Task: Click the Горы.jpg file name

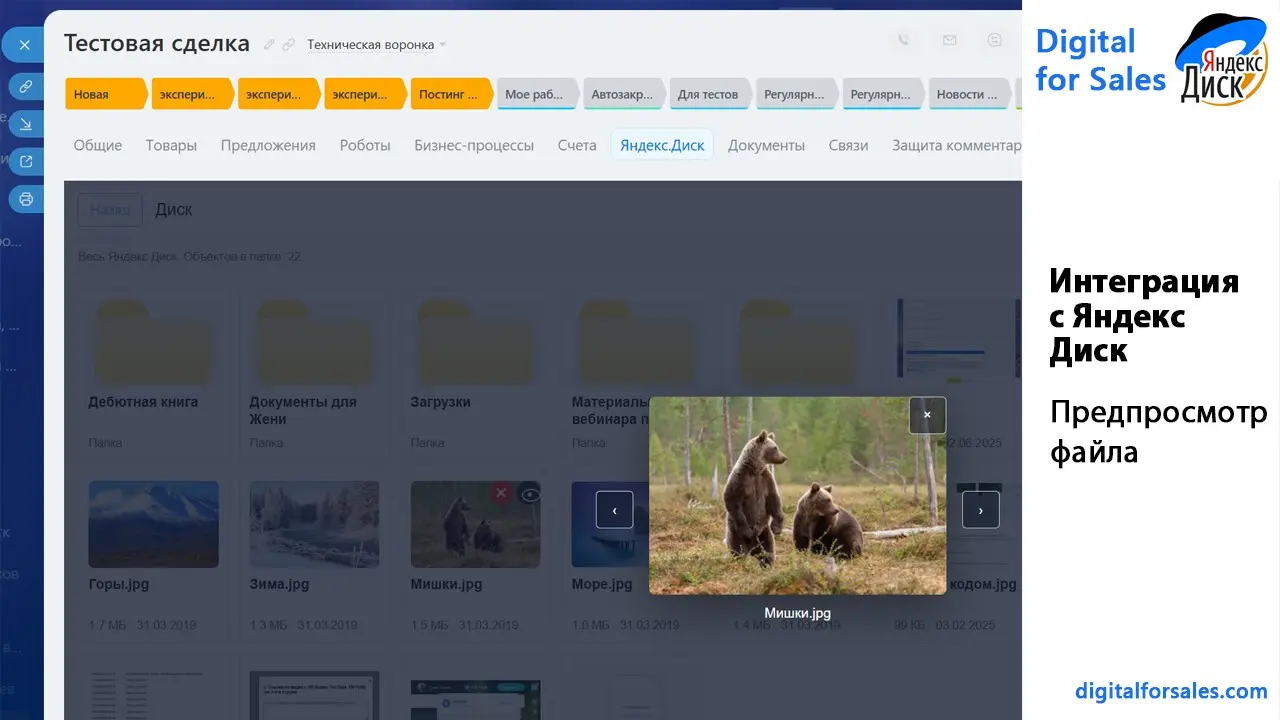Action: pyautogui.click(x=118, y=584)
